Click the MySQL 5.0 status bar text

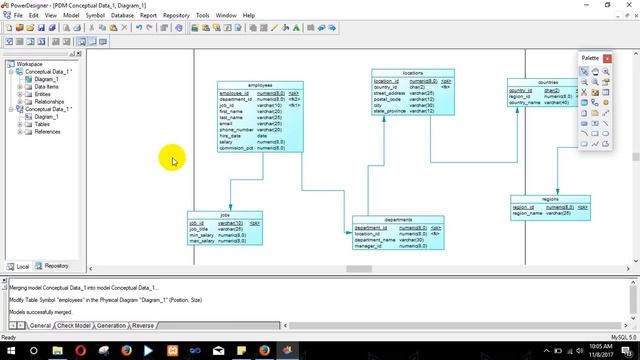tap(624, 338)
